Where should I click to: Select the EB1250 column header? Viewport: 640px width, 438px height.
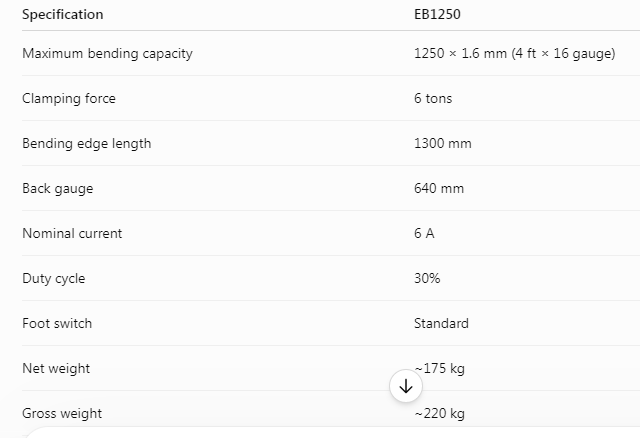click(437, 14)
